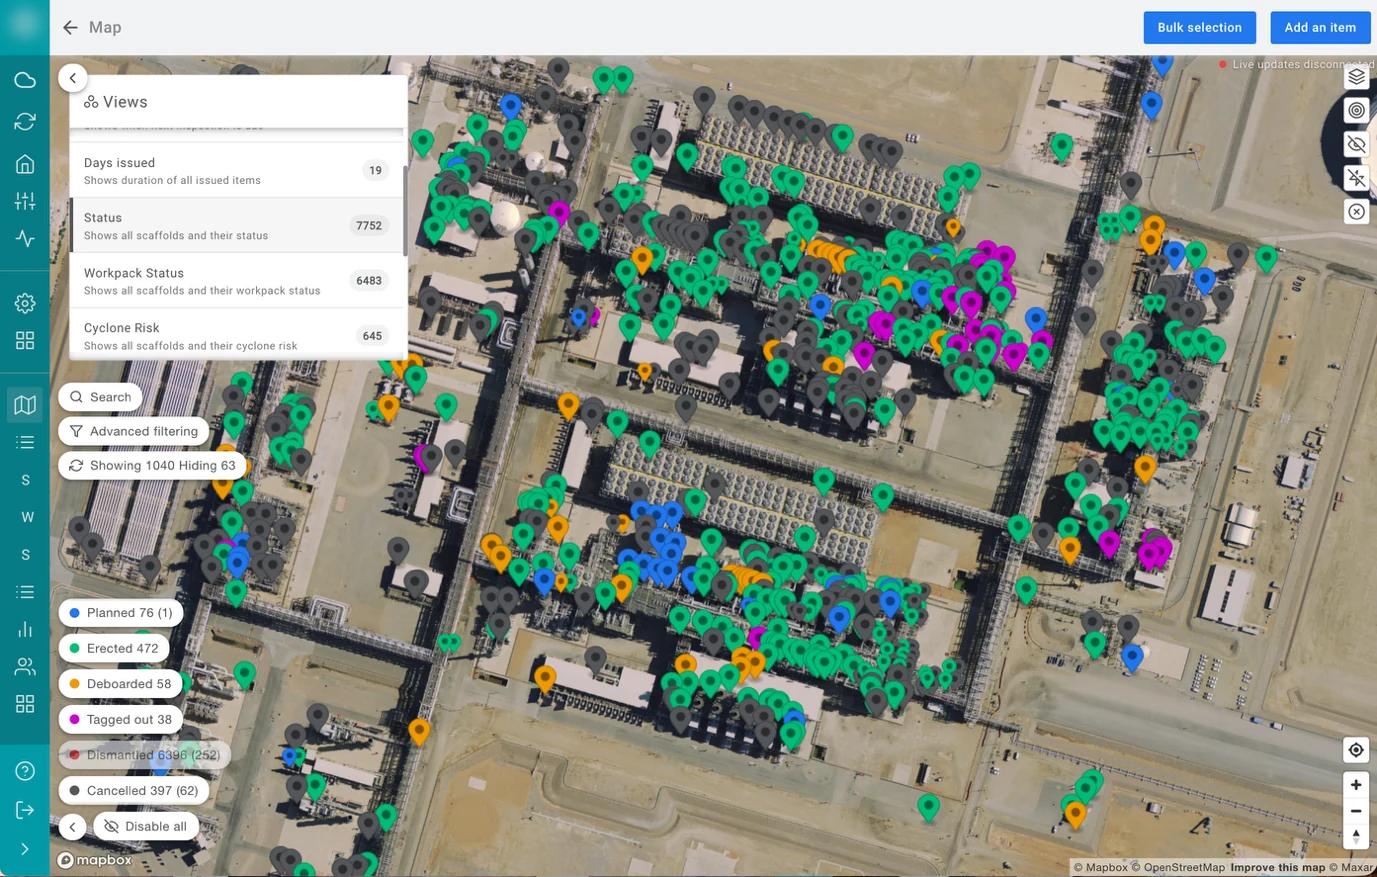Click the circled X map control
1377x877 pixels.
click(1356, 212)
